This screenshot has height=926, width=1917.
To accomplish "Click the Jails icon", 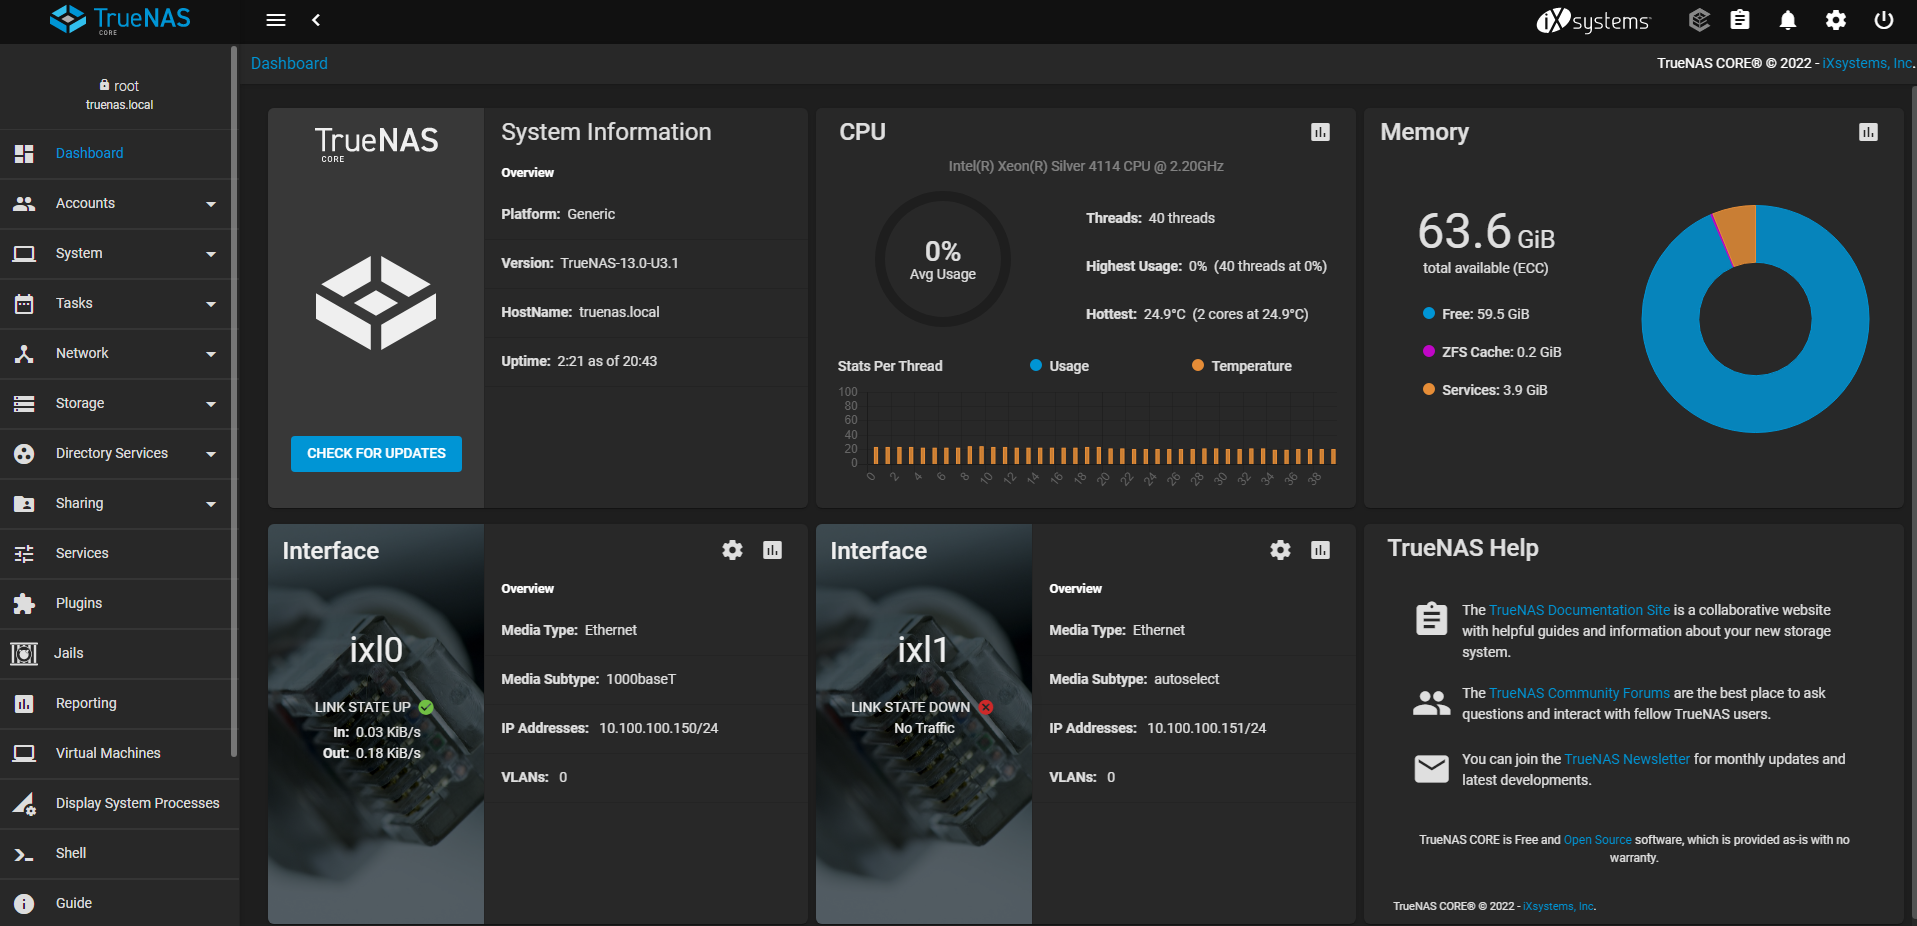I will [x=24, y=654].
